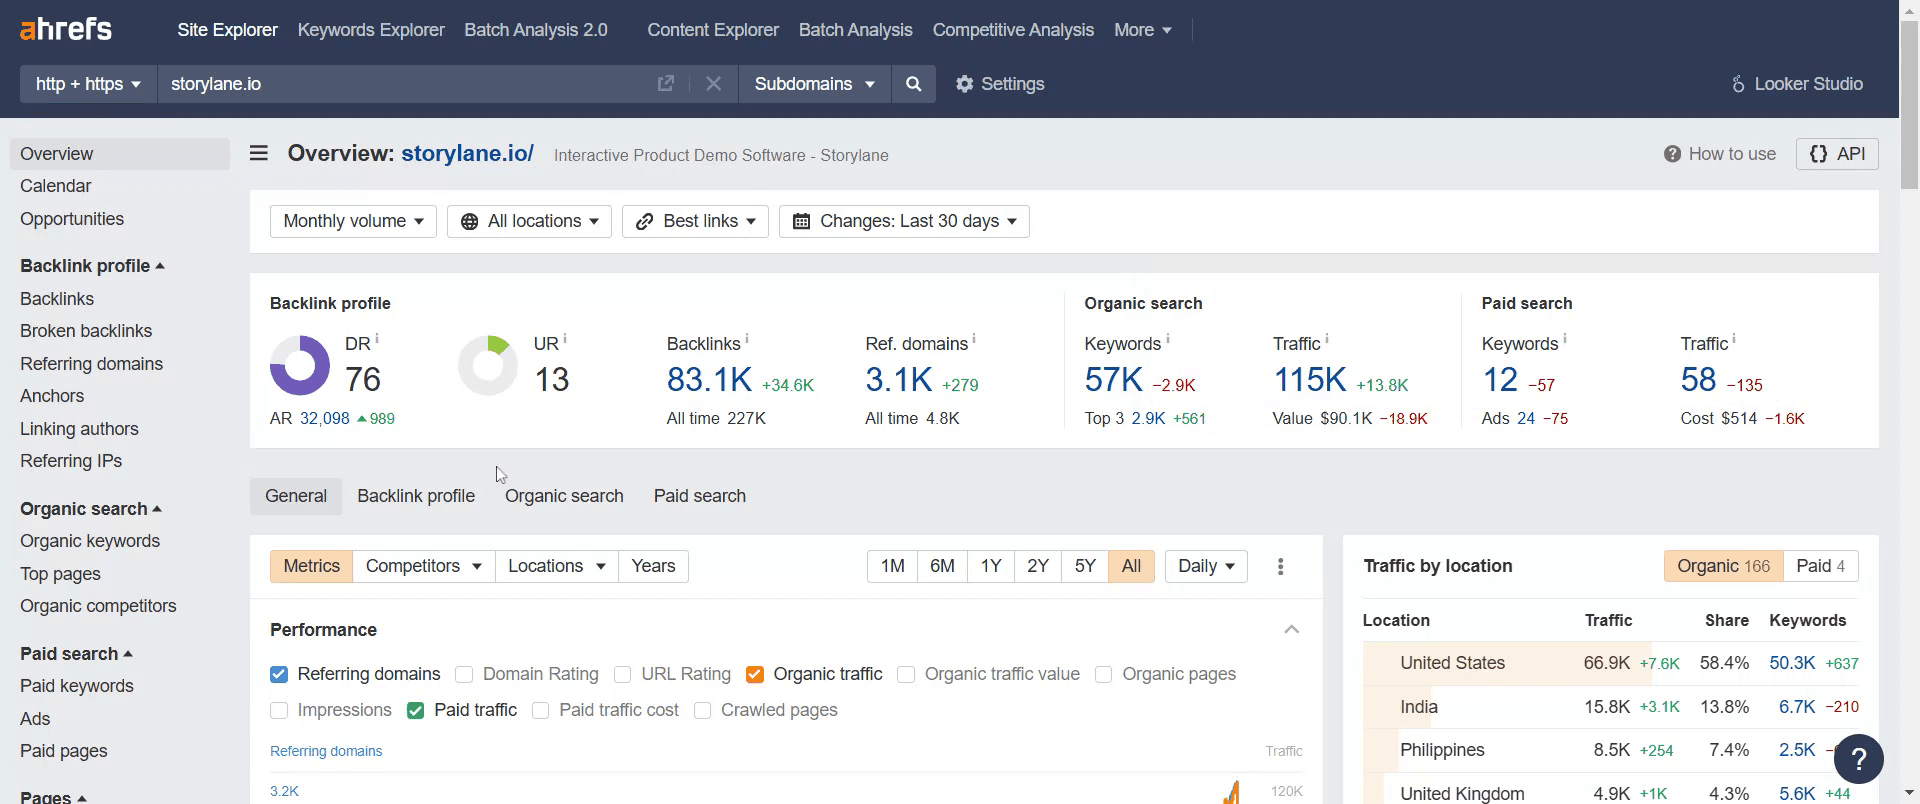Disable the Paid traffic checkbox
The image size is (1920, 804).
(x=416, y=710)
